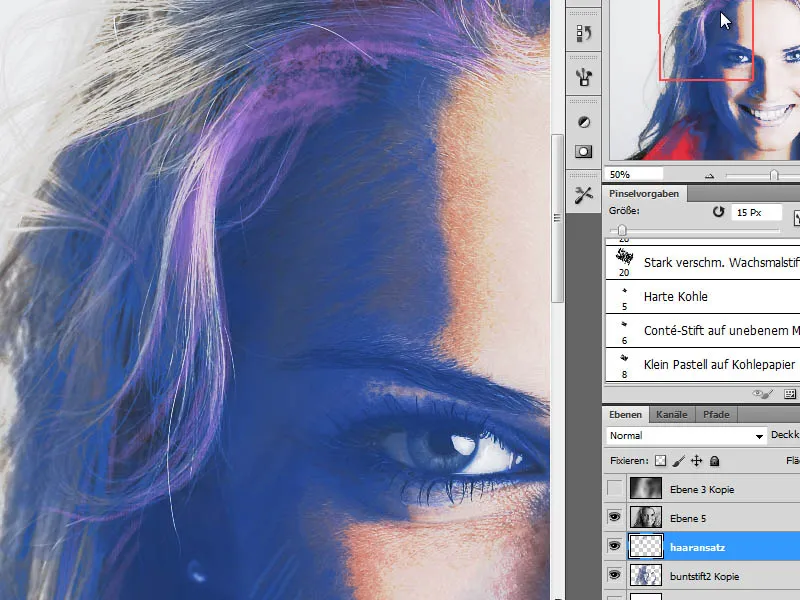Hide the buntstift2 Kopie layer
The image size is (800, 600).
(614, 576)
